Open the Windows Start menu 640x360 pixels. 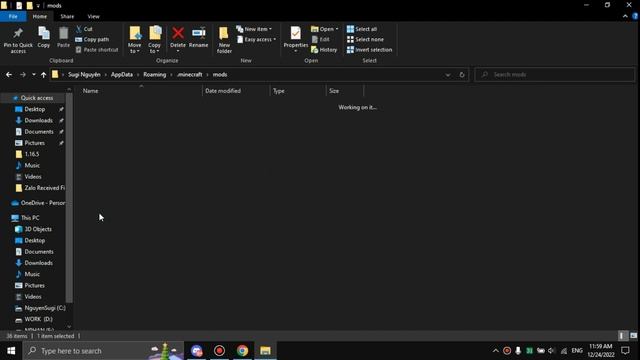click(11, 351)
